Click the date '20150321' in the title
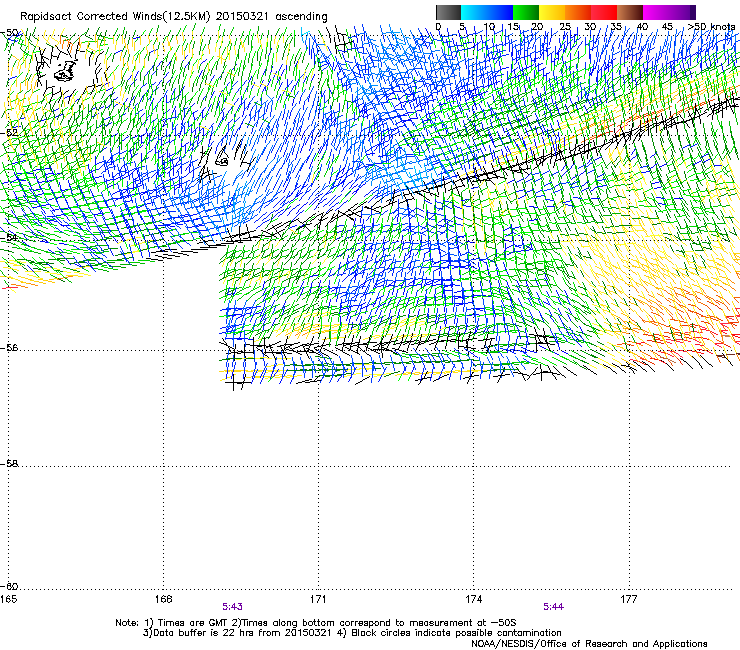Image resolution: width=740 pixels, height=650 pixels. [x=242, y=17]
